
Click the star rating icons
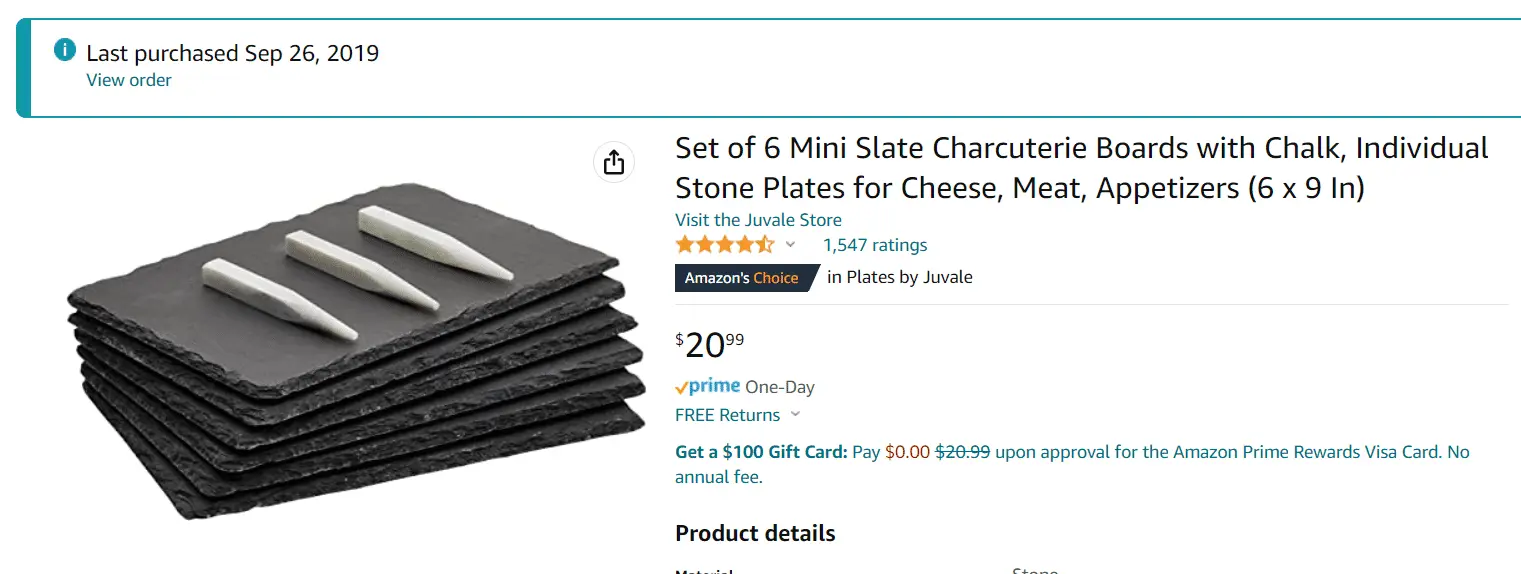click(x=725, y=245)
